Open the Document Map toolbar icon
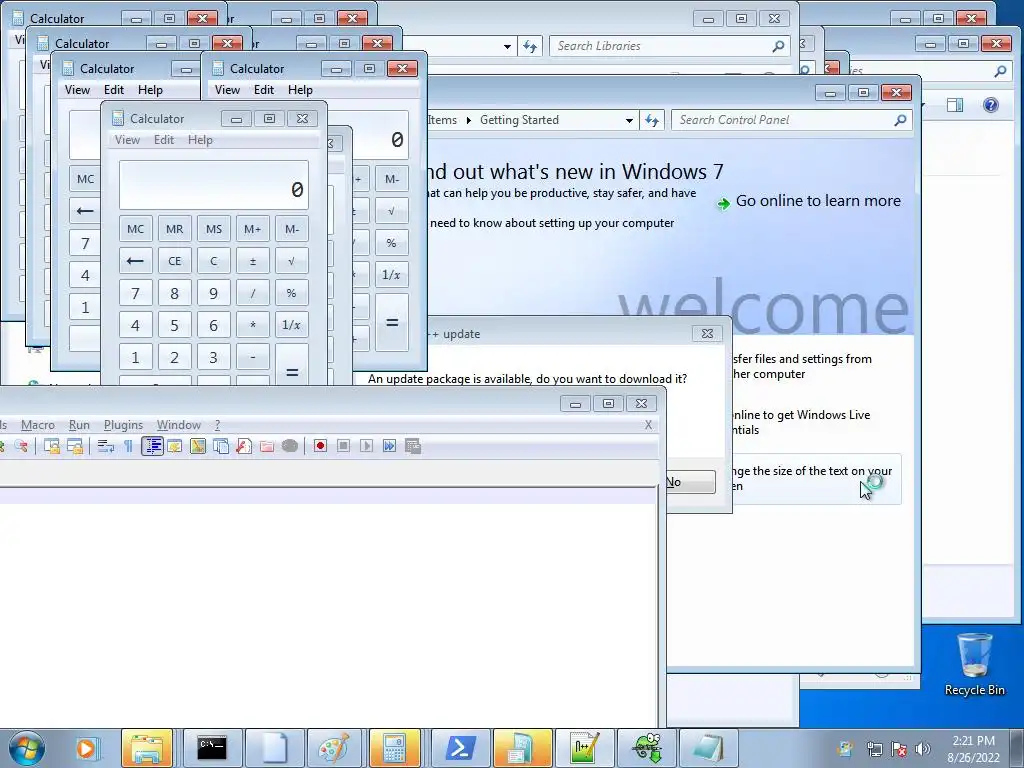1024x768 pixels. 198,446
